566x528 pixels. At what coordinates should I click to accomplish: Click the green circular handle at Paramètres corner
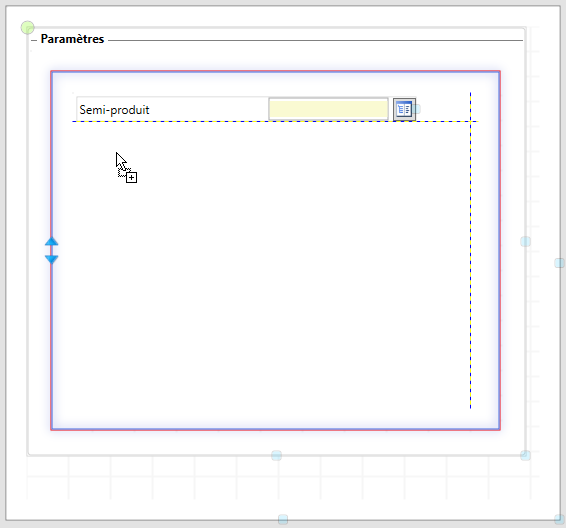coord(27,27)
